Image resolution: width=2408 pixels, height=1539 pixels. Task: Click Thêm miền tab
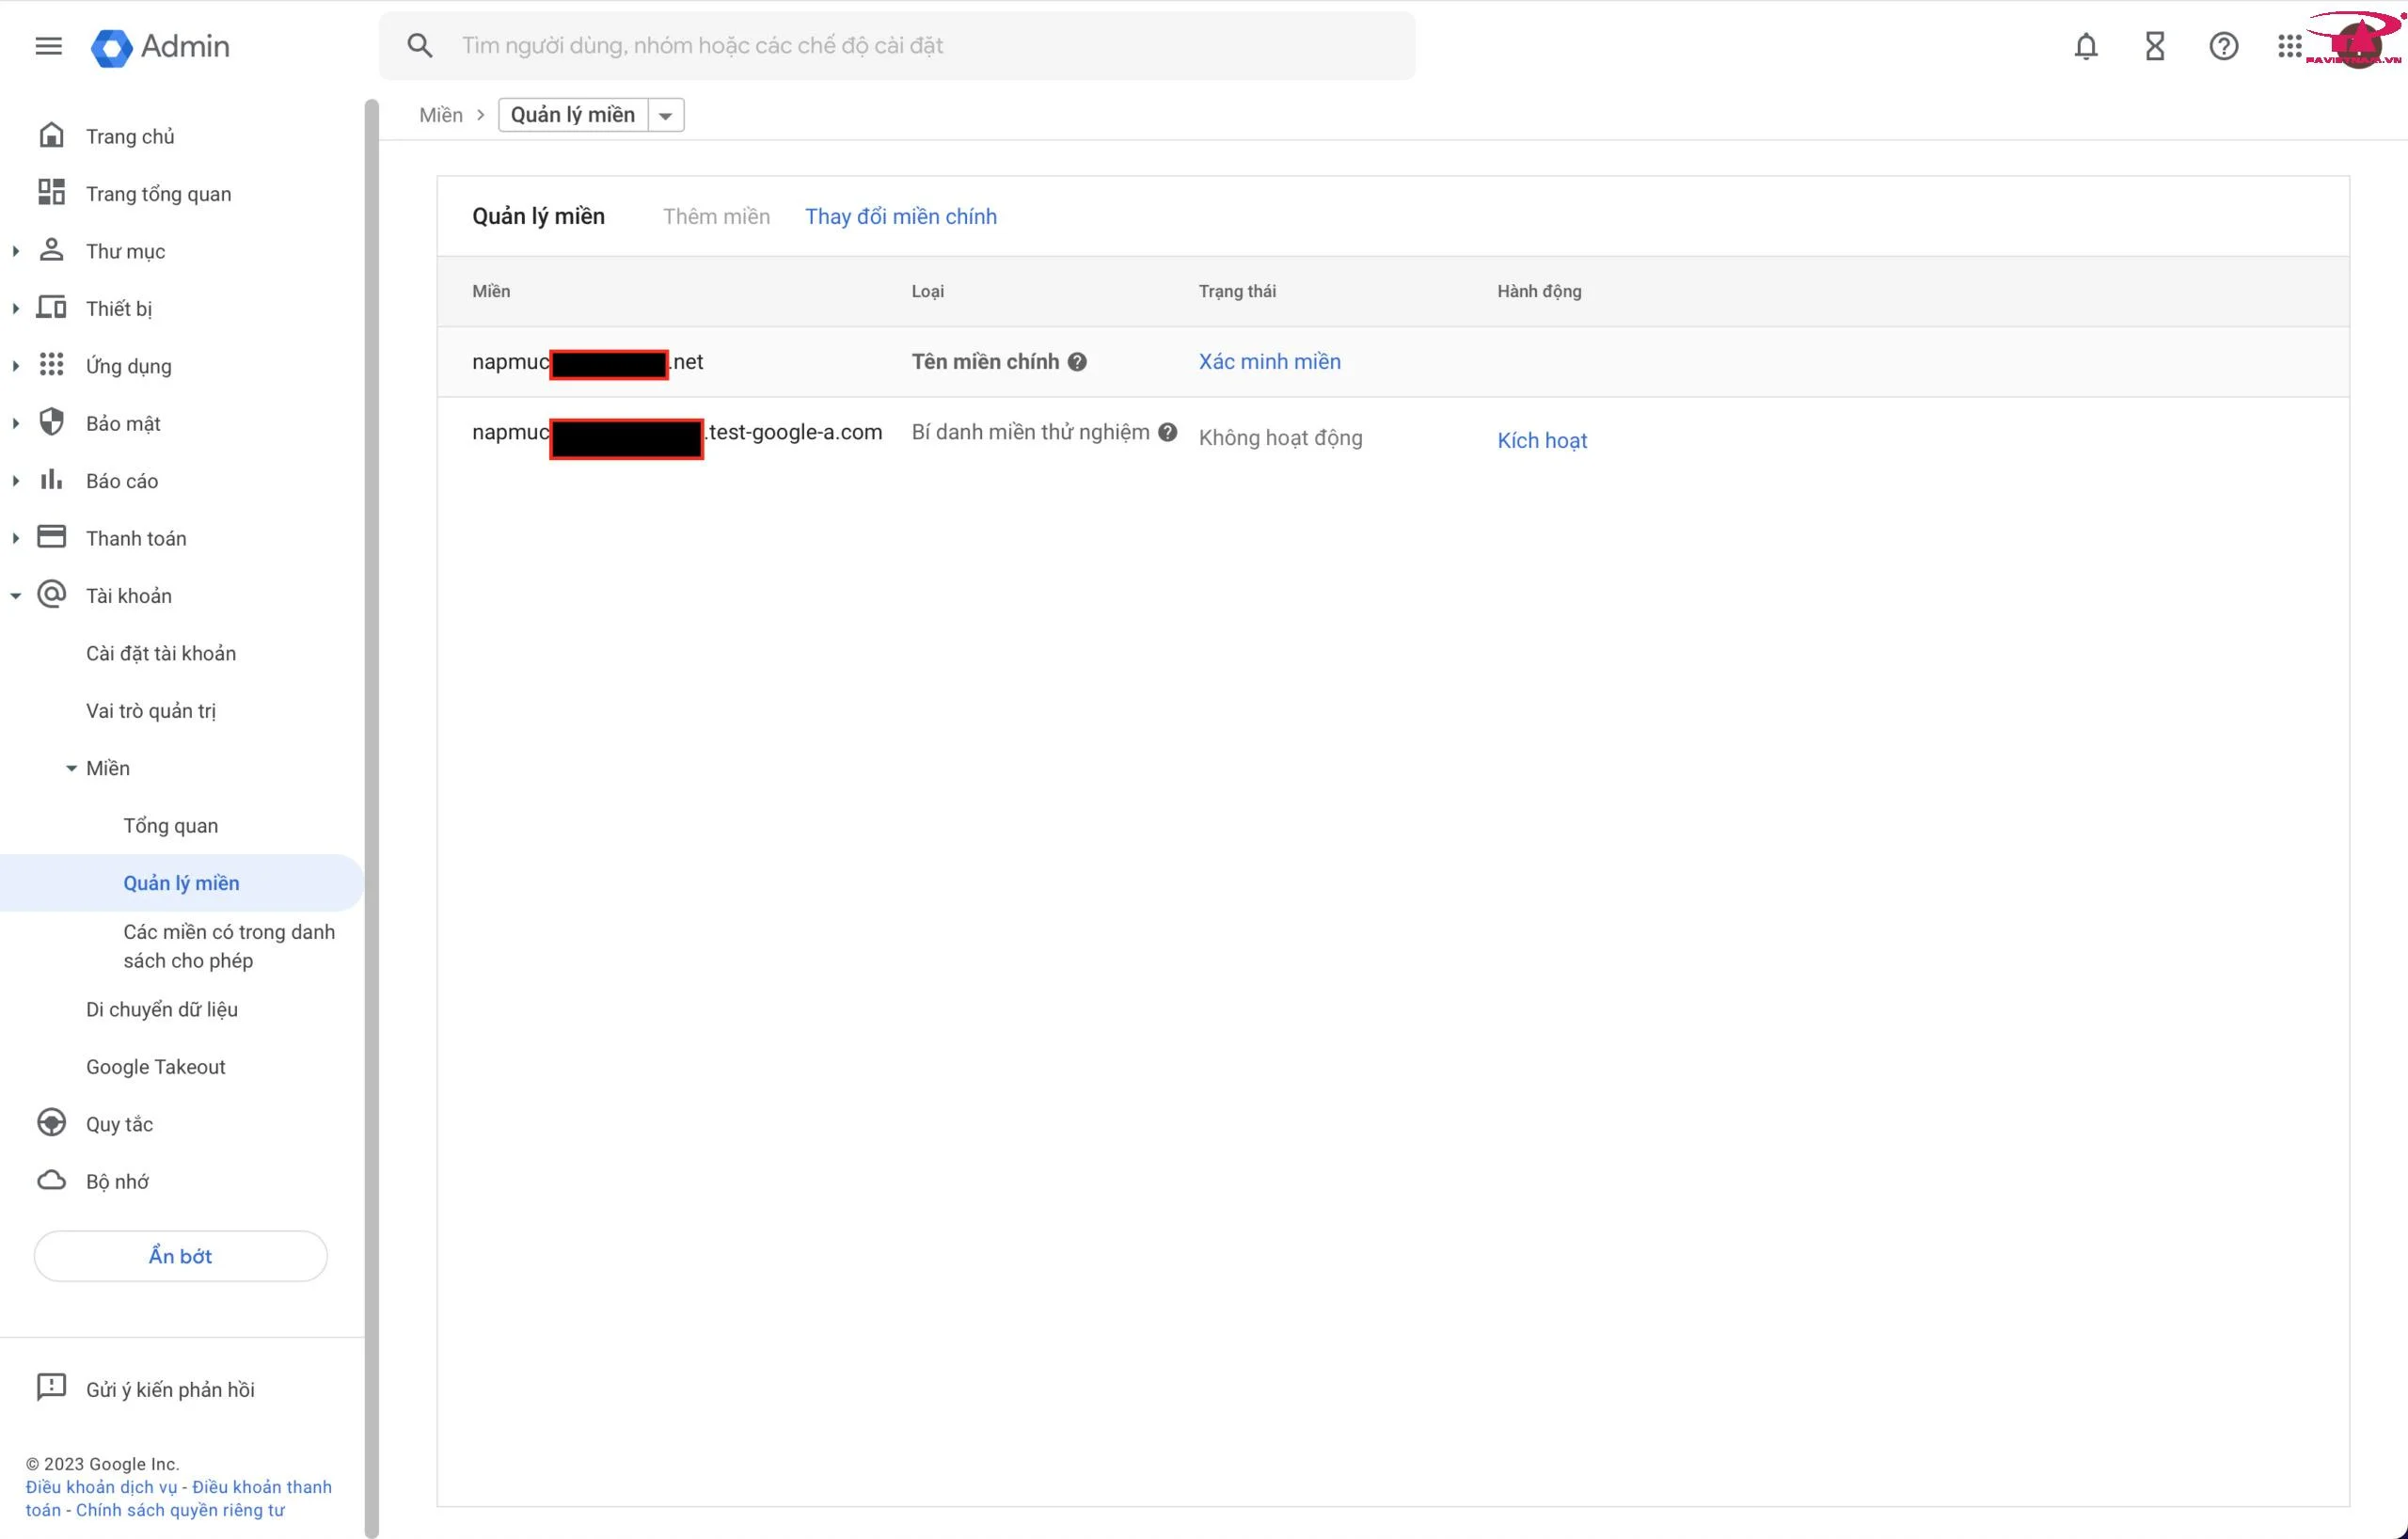click(716, 216)
